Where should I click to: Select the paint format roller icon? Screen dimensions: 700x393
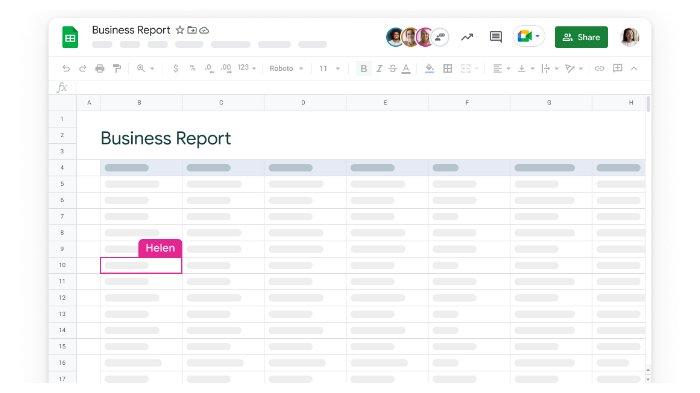tap(117, 68)
